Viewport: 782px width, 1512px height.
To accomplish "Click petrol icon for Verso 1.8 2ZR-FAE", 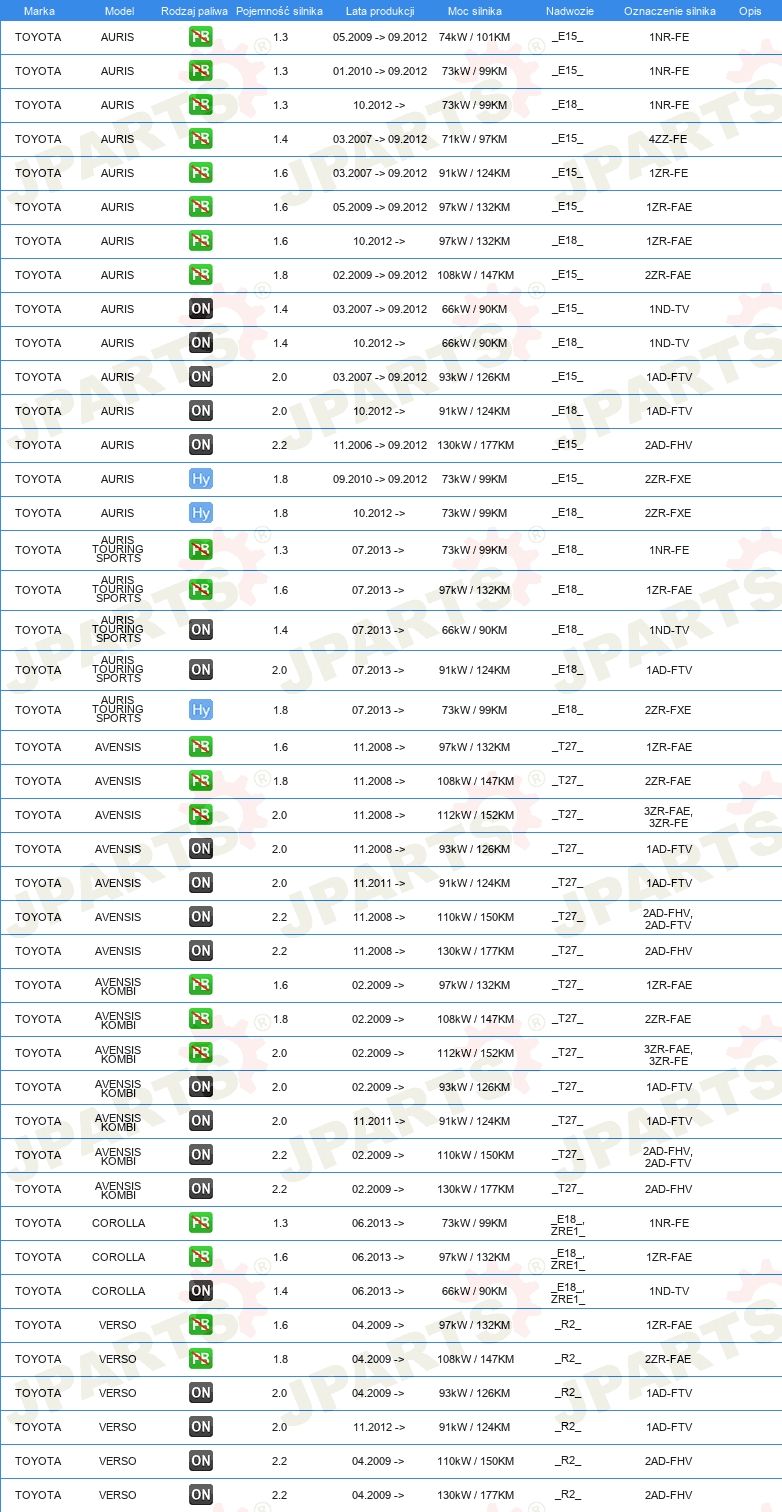I will (x=201, y=1359).
